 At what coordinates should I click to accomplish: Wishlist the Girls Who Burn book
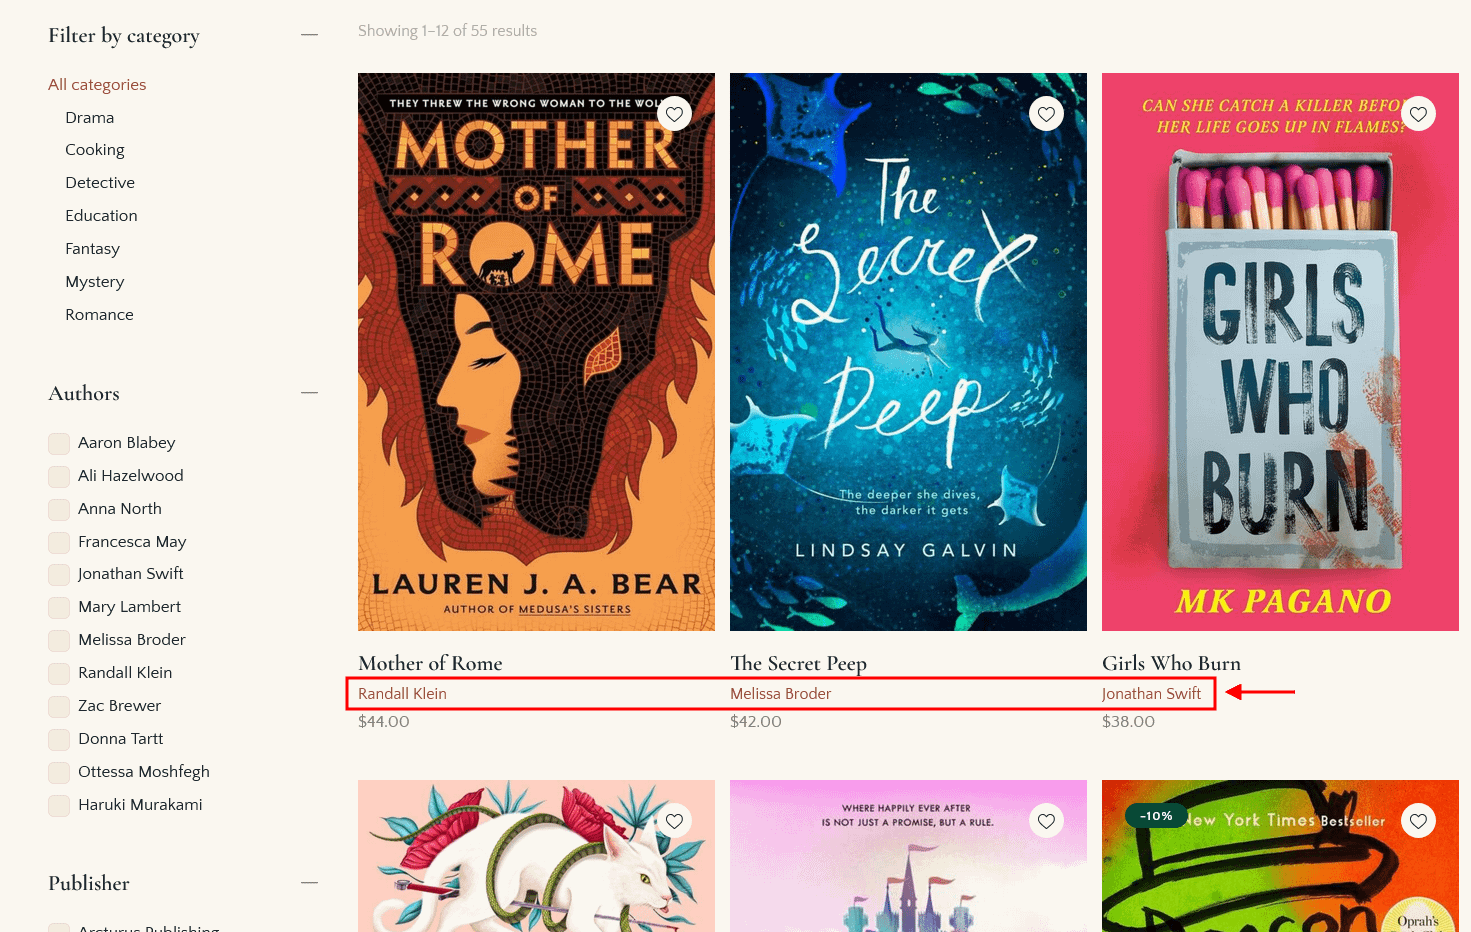click(1418, 114)
